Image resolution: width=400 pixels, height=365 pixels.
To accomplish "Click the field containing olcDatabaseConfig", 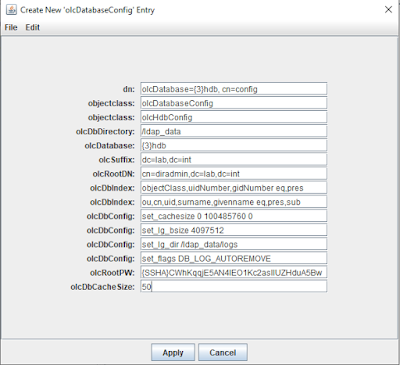I will click(233, 103).
